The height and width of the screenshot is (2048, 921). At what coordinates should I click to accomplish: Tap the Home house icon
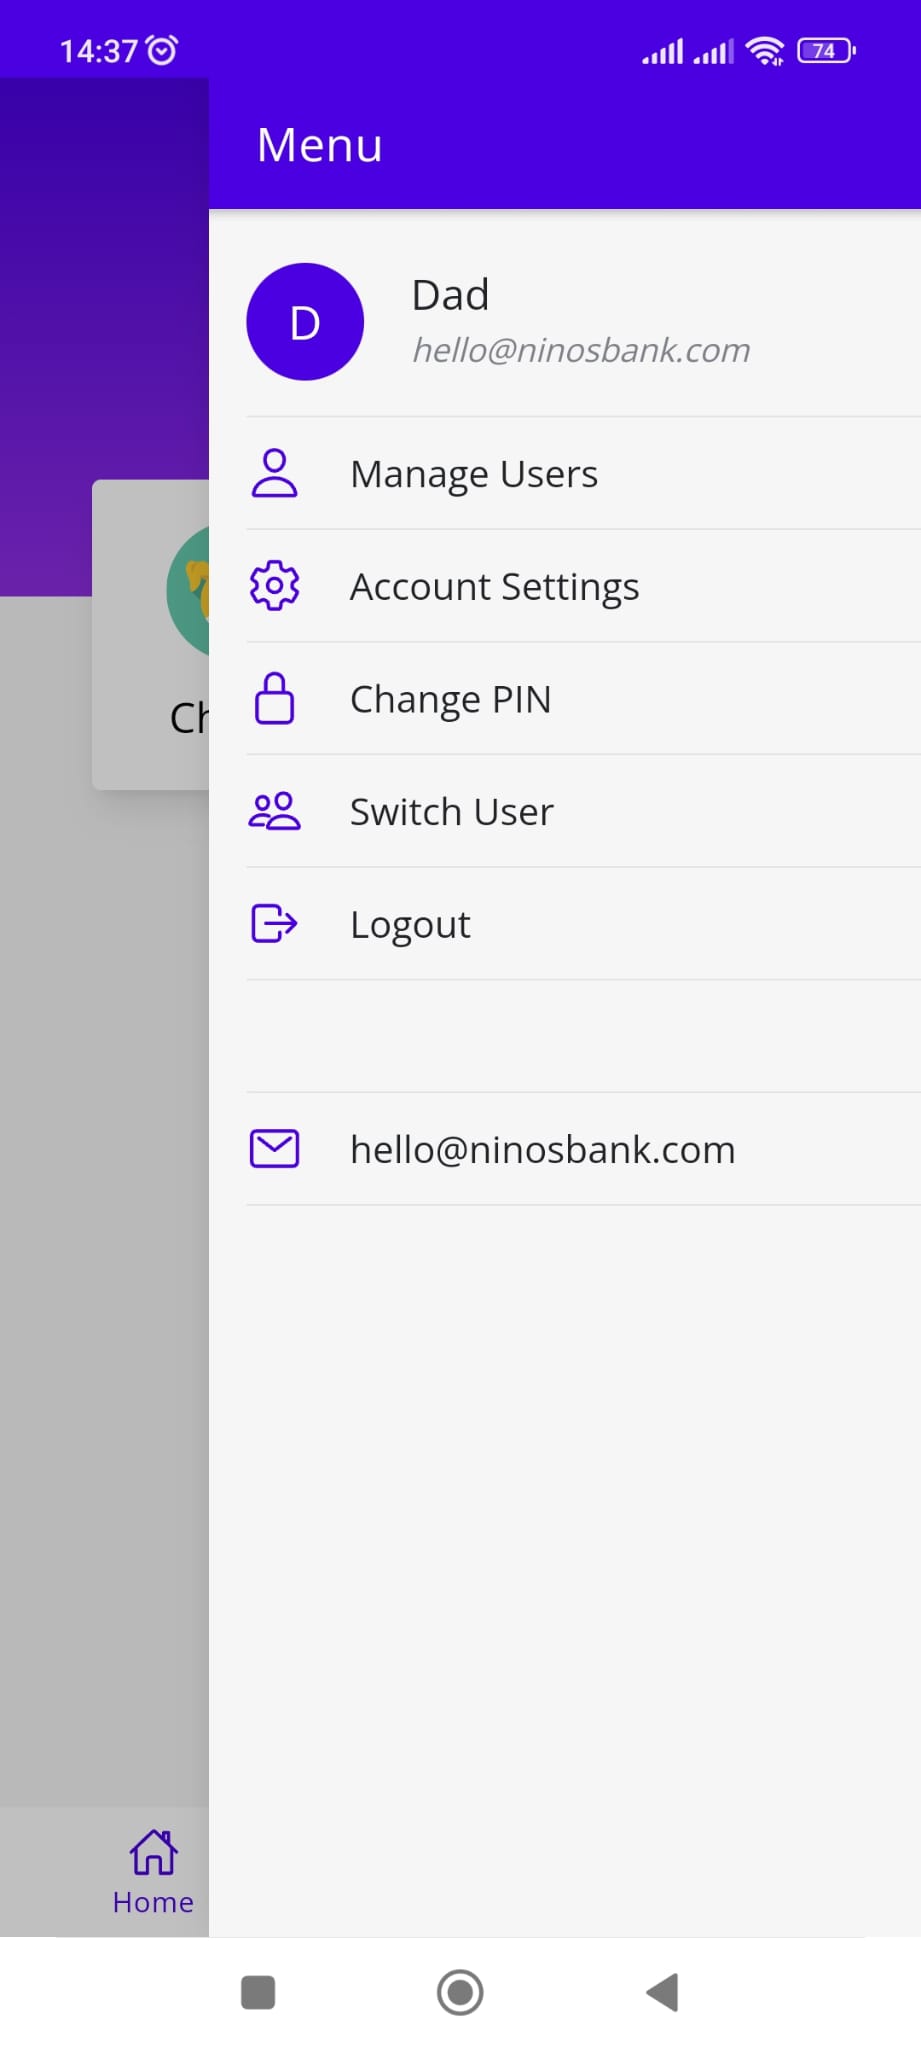[154, 1852]
